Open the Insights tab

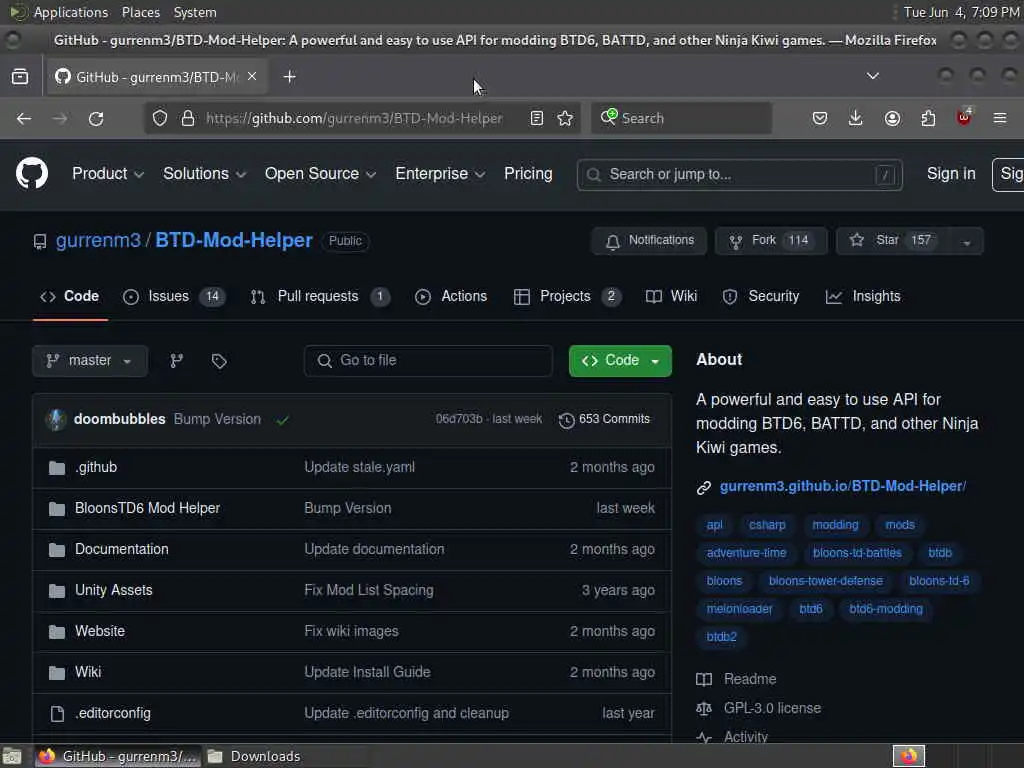tap(863, 296)
